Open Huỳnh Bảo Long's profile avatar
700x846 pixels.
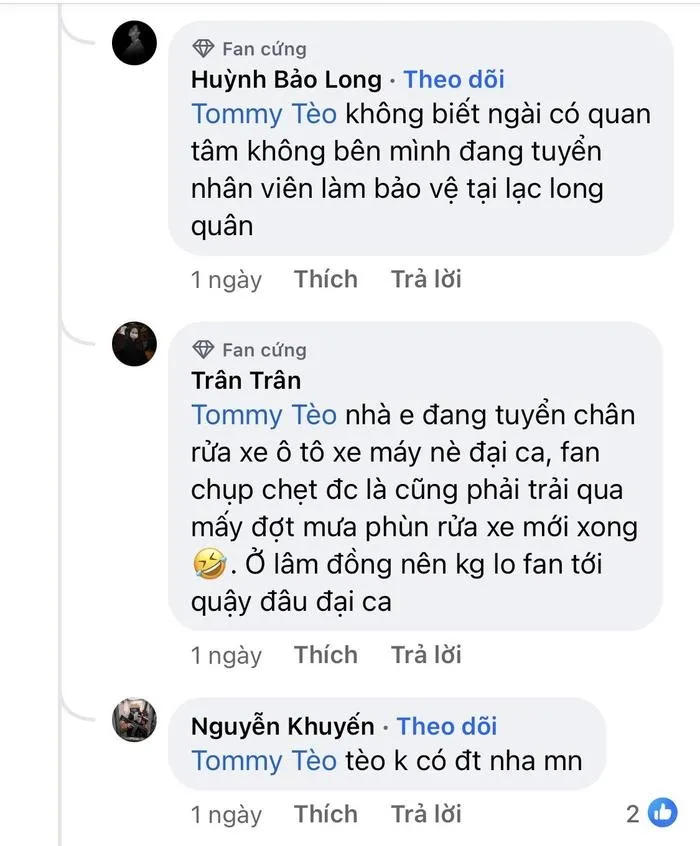coord(136,44)
